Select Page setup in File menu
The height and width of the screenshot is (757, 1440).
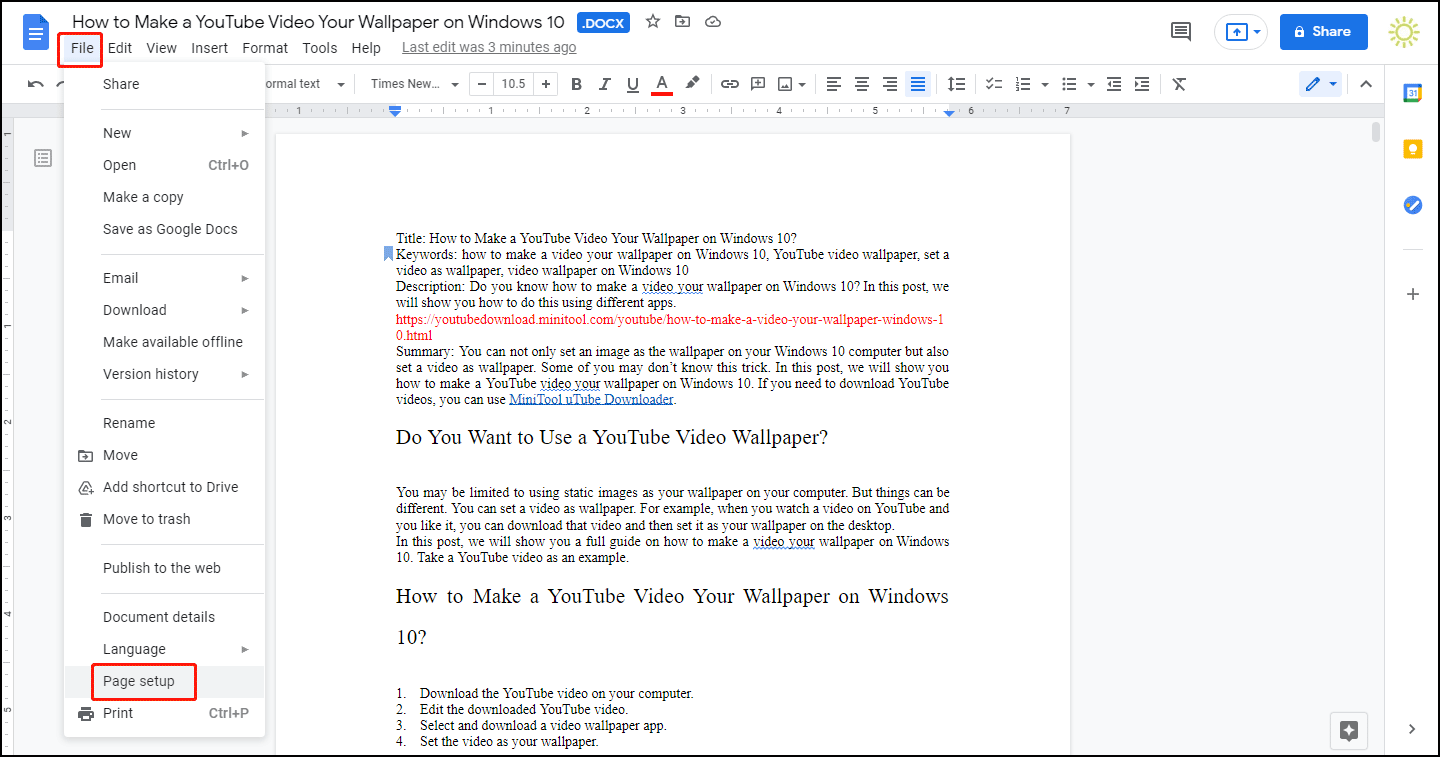coord(165,681)
